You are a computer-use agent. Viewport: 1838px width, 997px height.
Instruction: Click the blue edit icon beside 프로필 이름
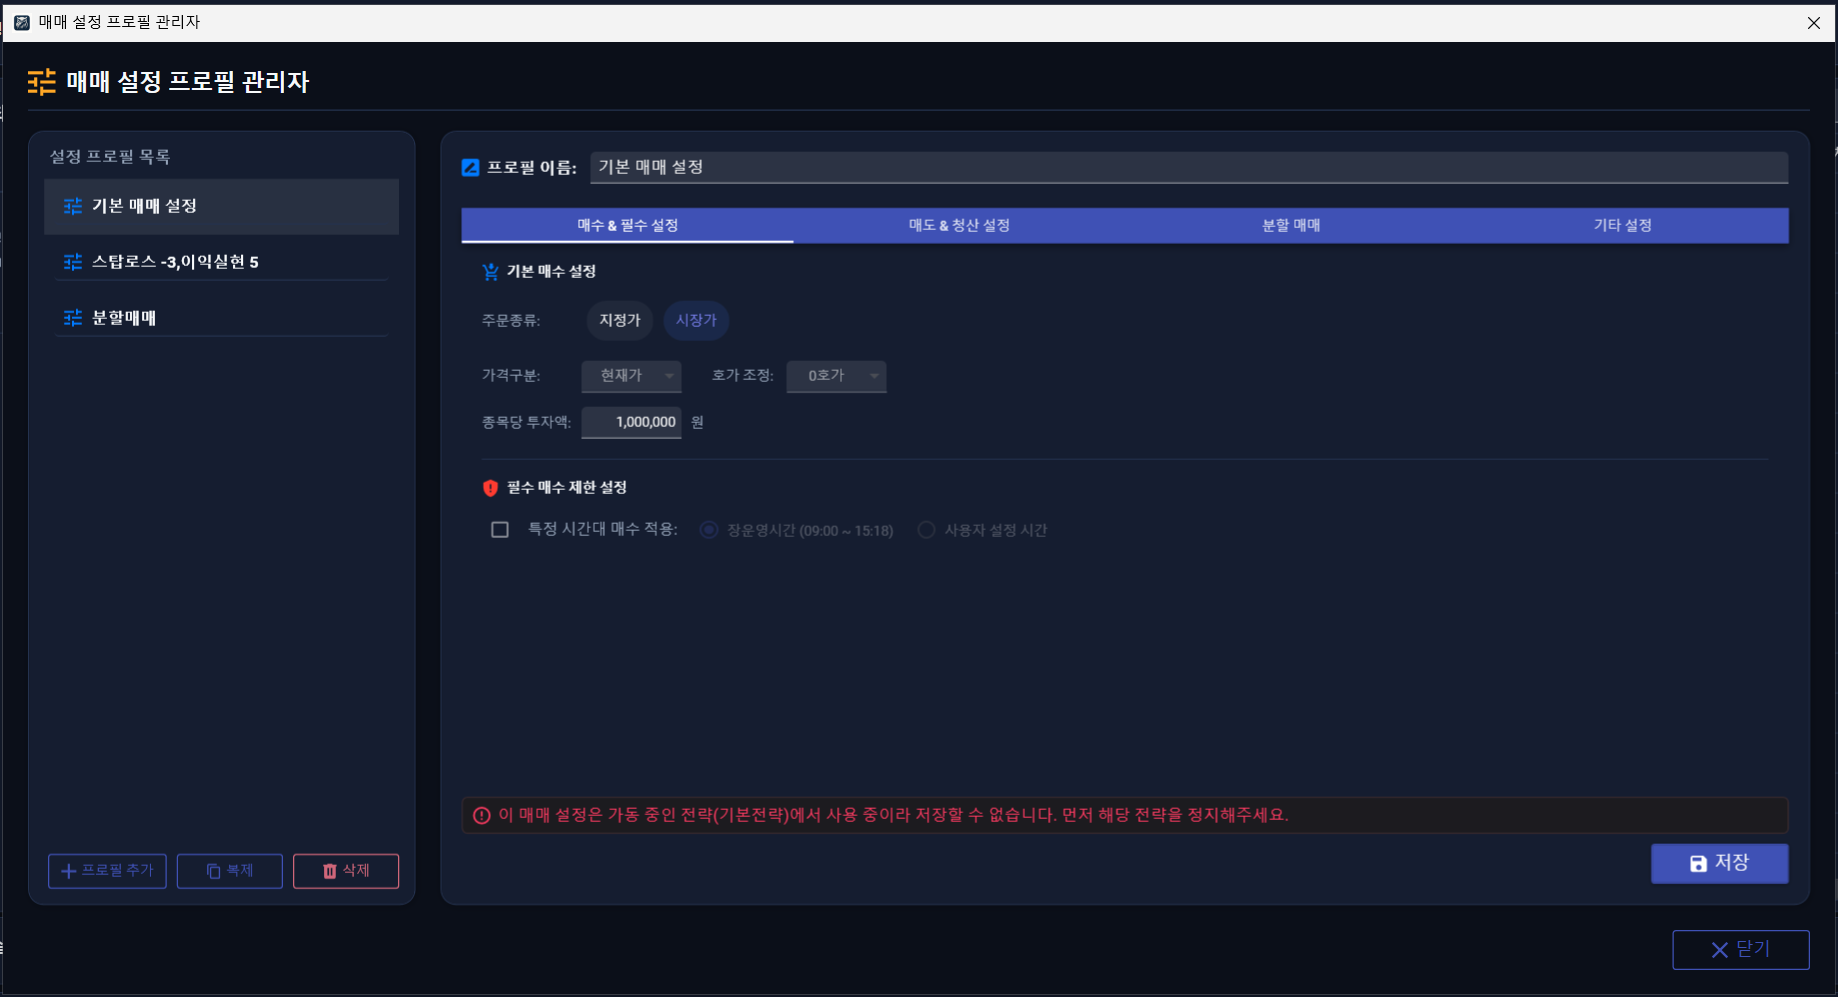(470, 167)
